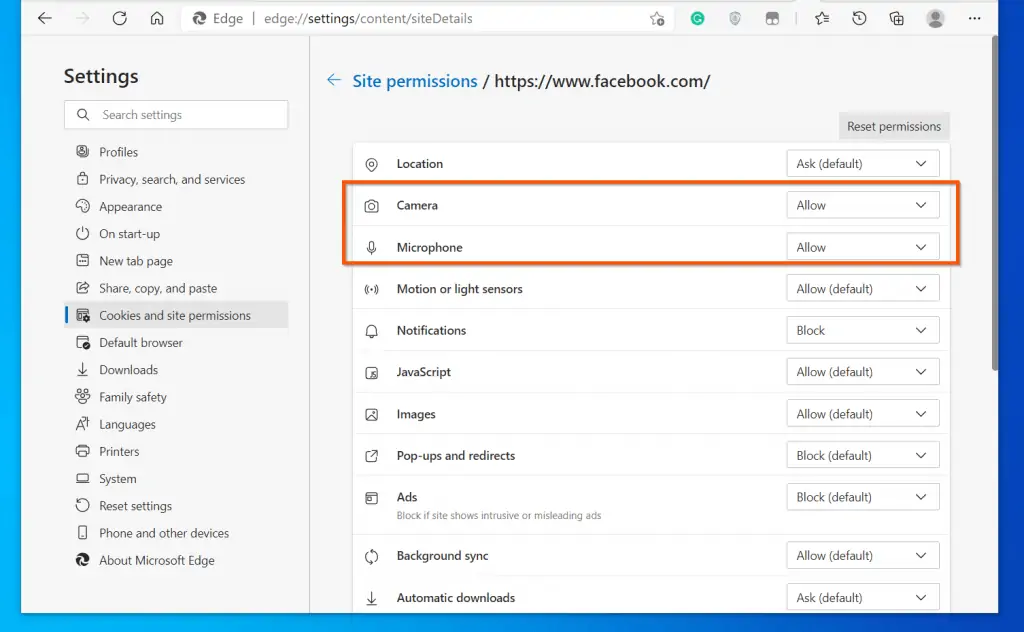This screenshot has height=632, width=1024.
Task: Expand the Microphone permission dropdown
Action: [x=863, y=247]
